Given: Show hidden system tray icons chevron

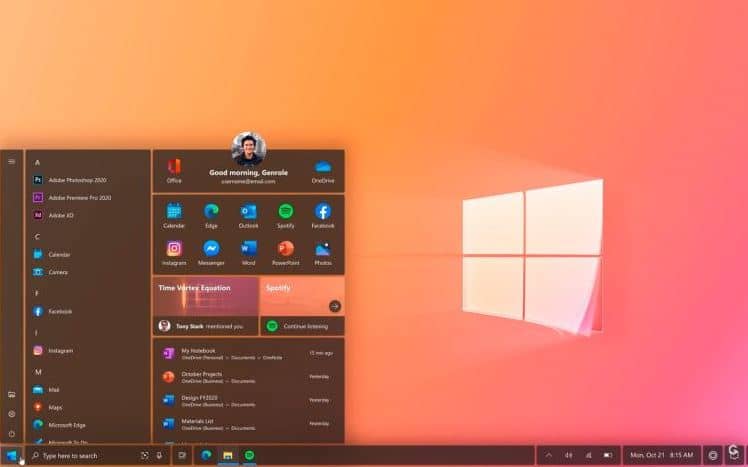Looking at the screenshot, I should pos(548,456).
